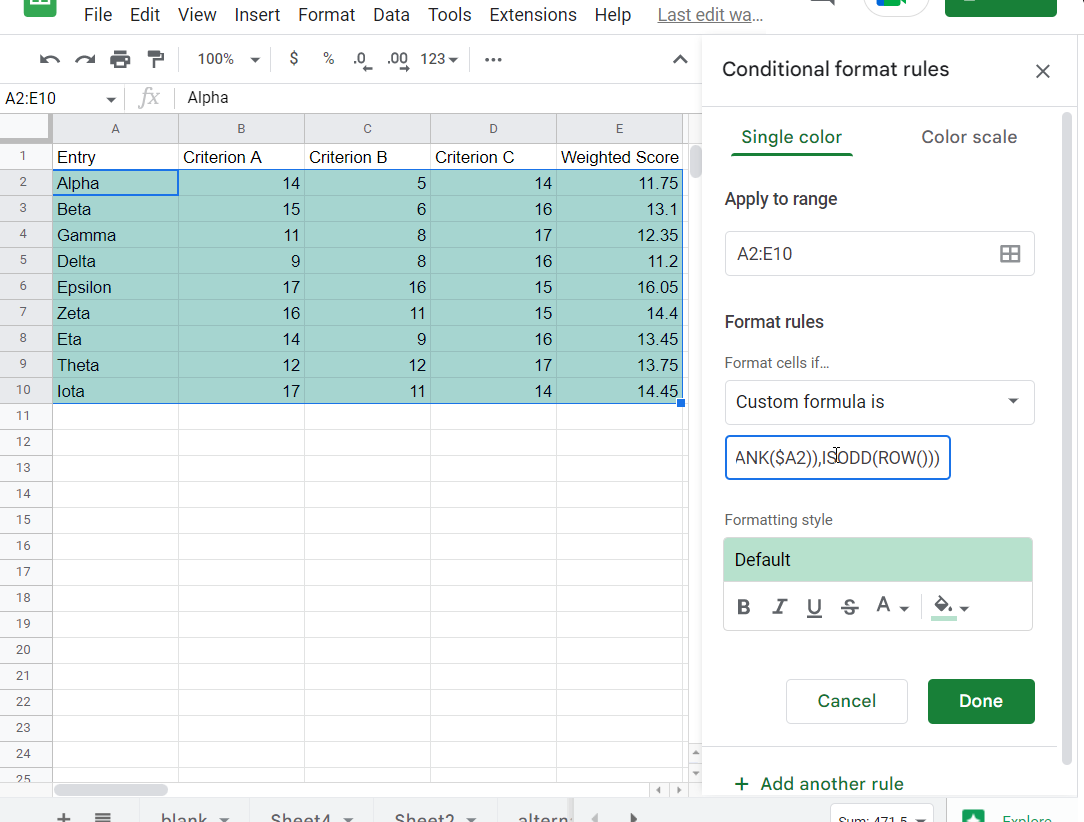Format as currency with dollar icon

(x=294, y=59)
